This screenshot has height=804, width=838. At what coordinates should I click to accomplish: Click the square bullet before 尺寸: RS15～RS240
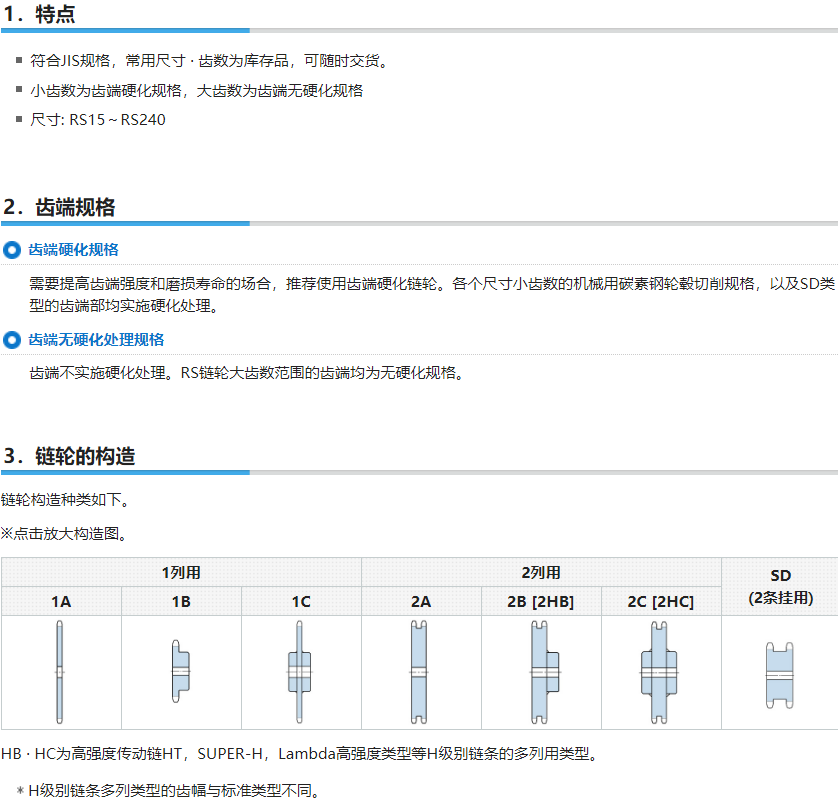19,119
